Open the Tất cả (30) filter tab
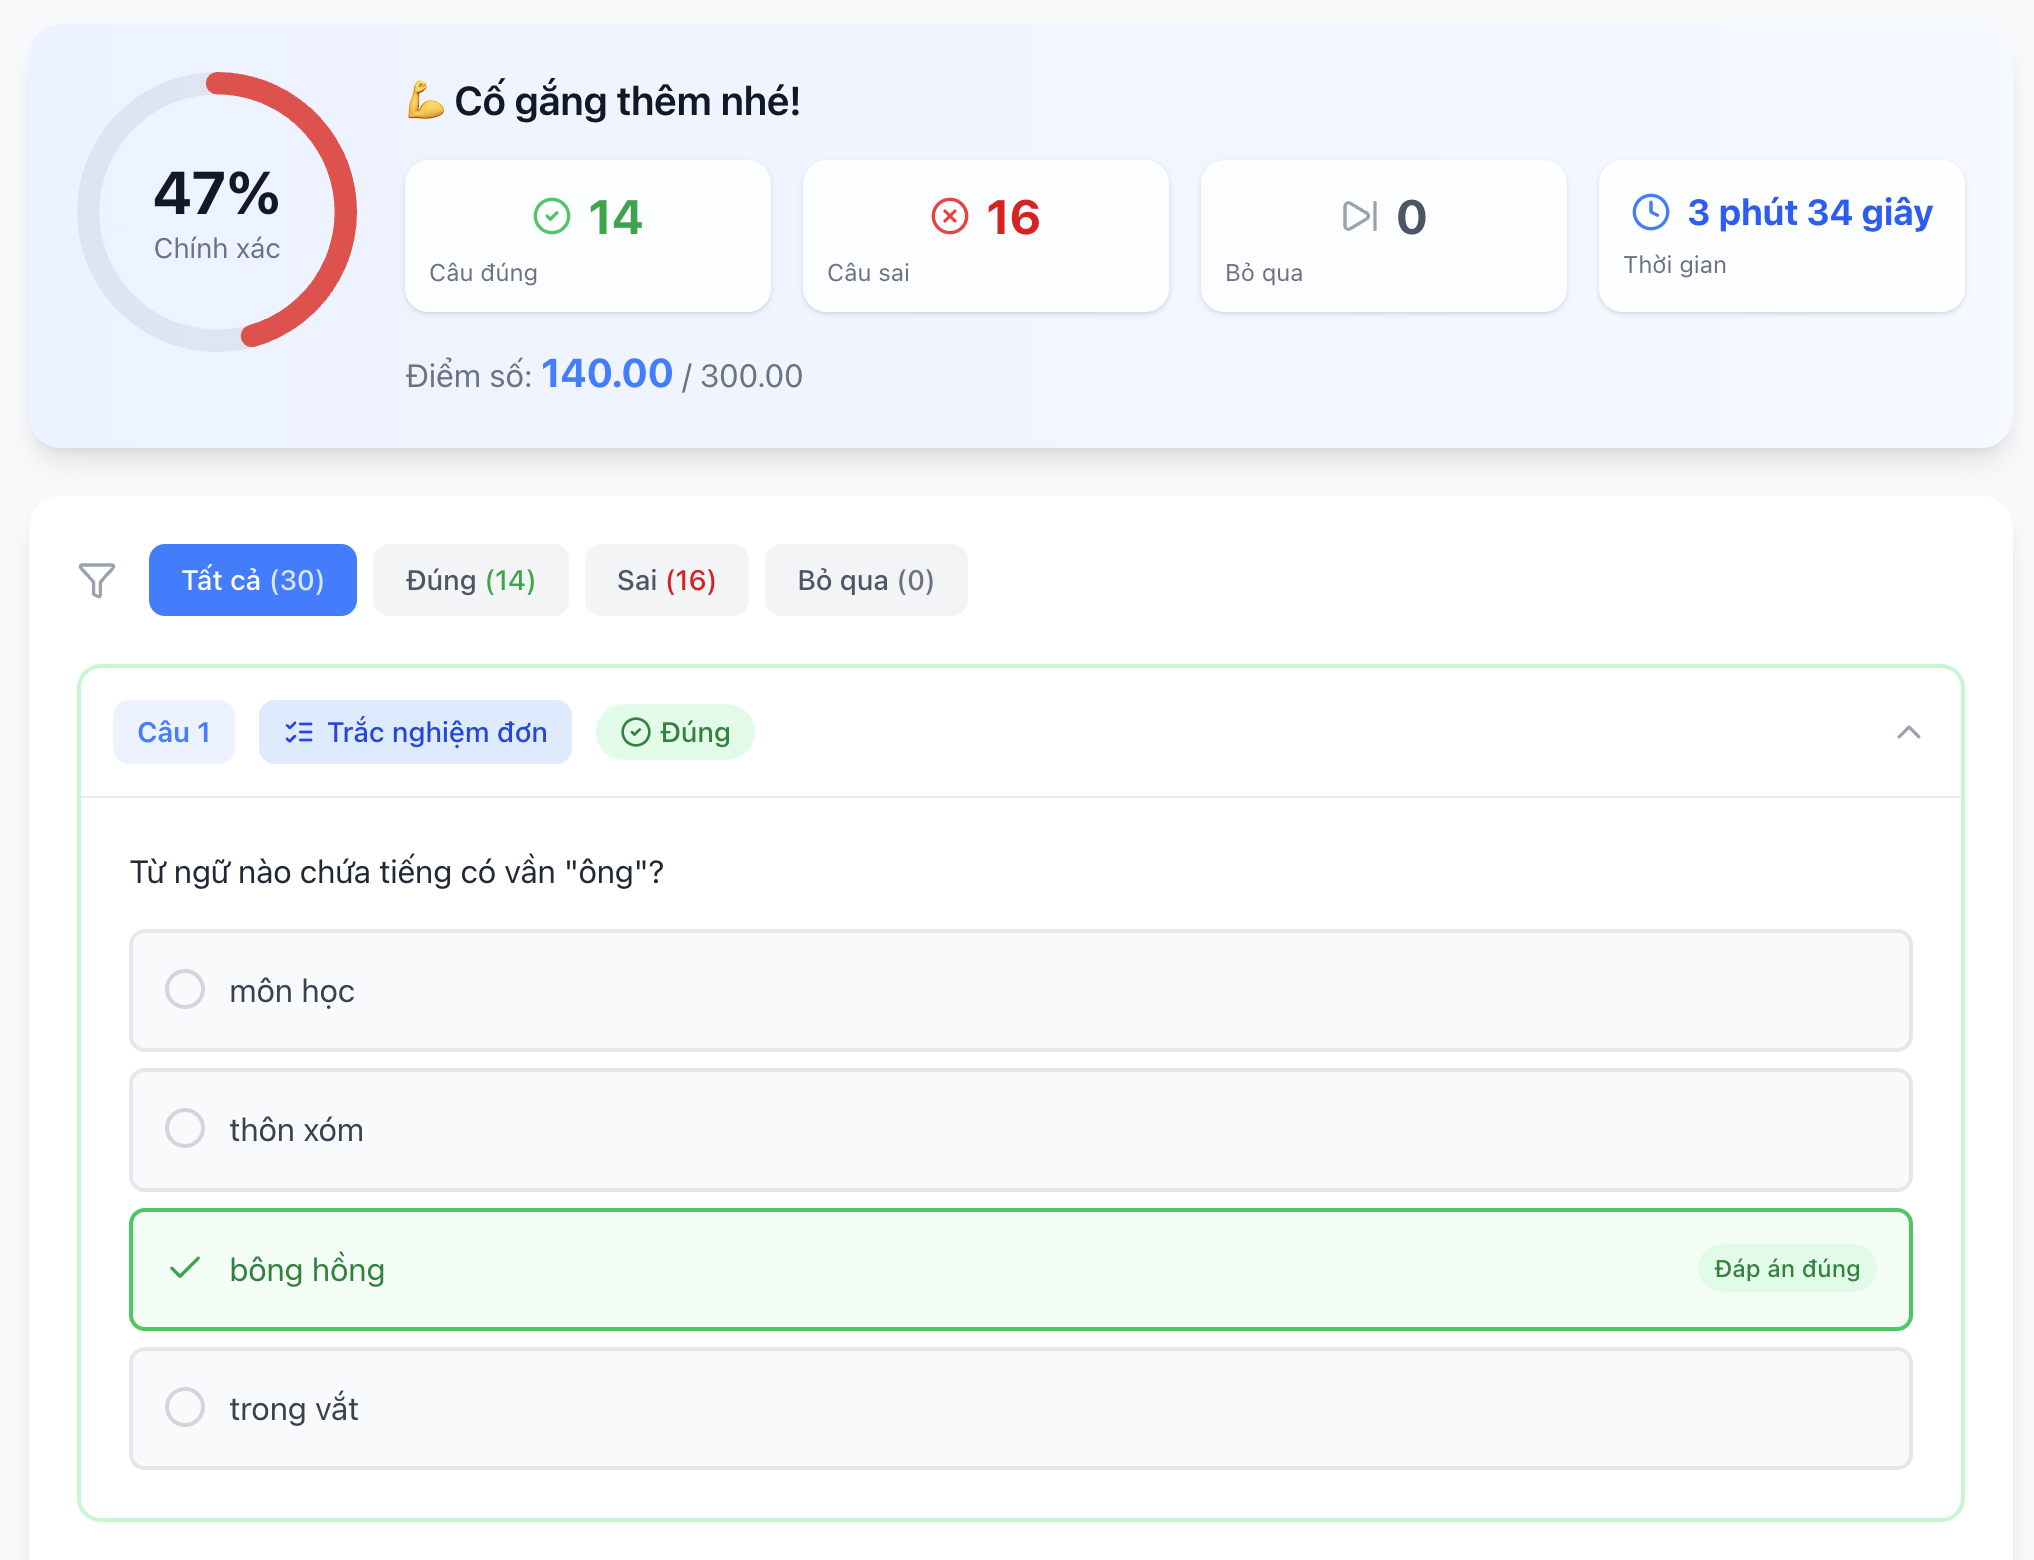Screen dimensions: 2034x1560 252,580
